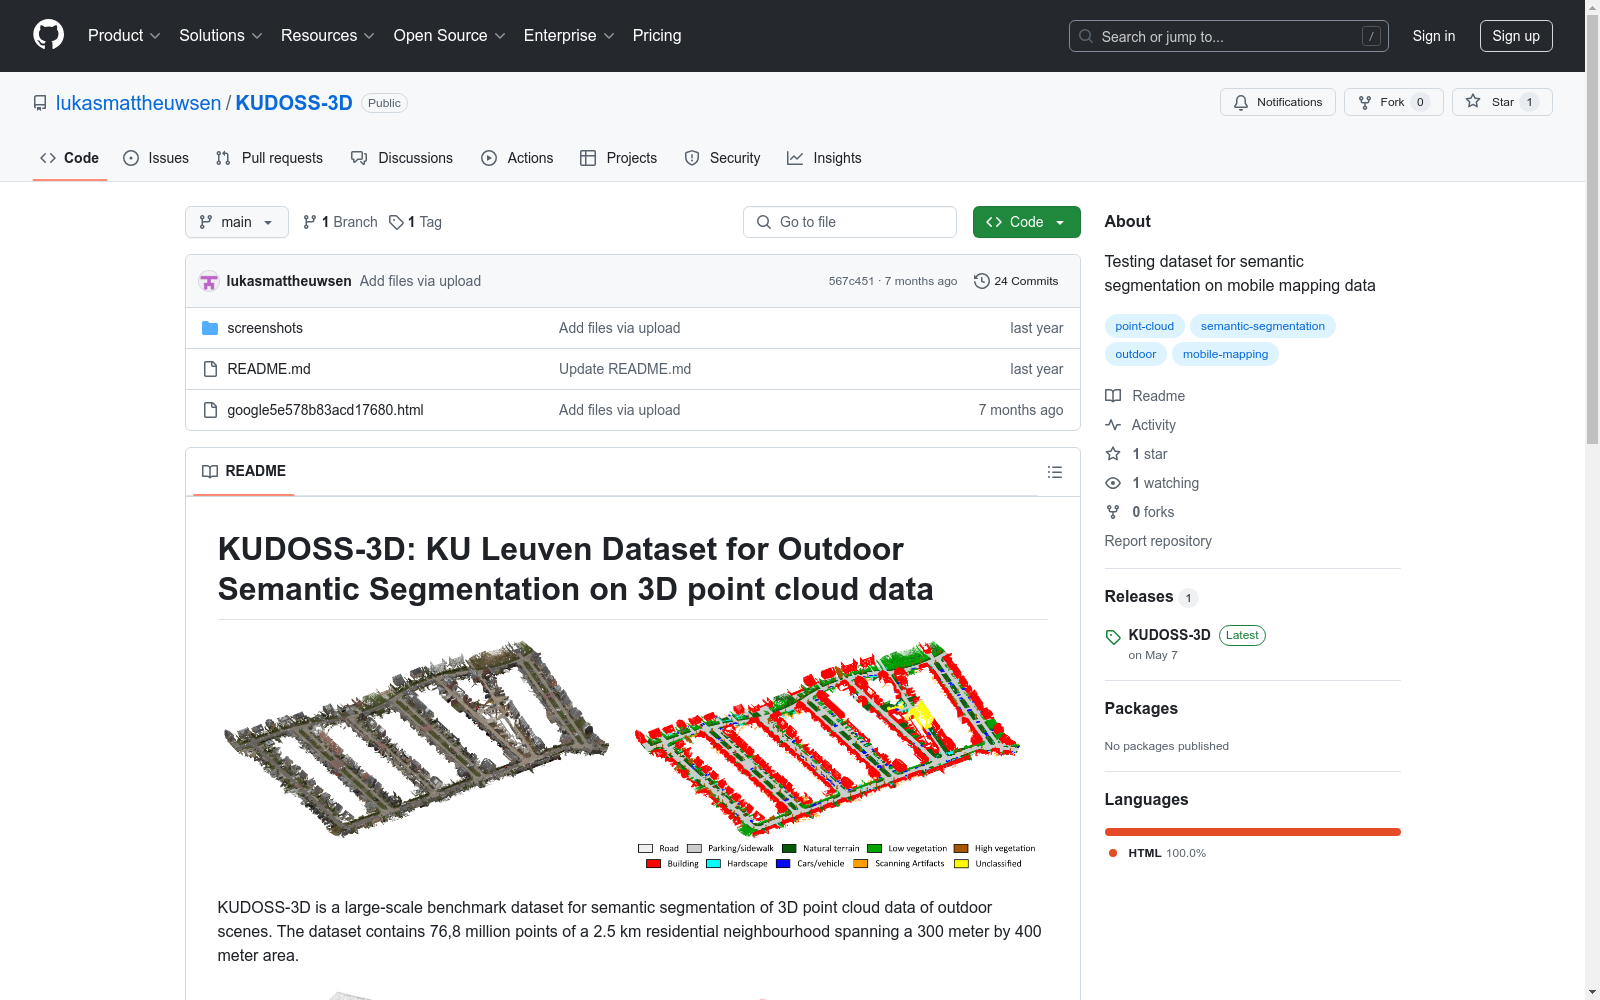Click the point-cloud topic tag
The height and width of the screenshot is (1000, 1600).
tap(1145, 326)
